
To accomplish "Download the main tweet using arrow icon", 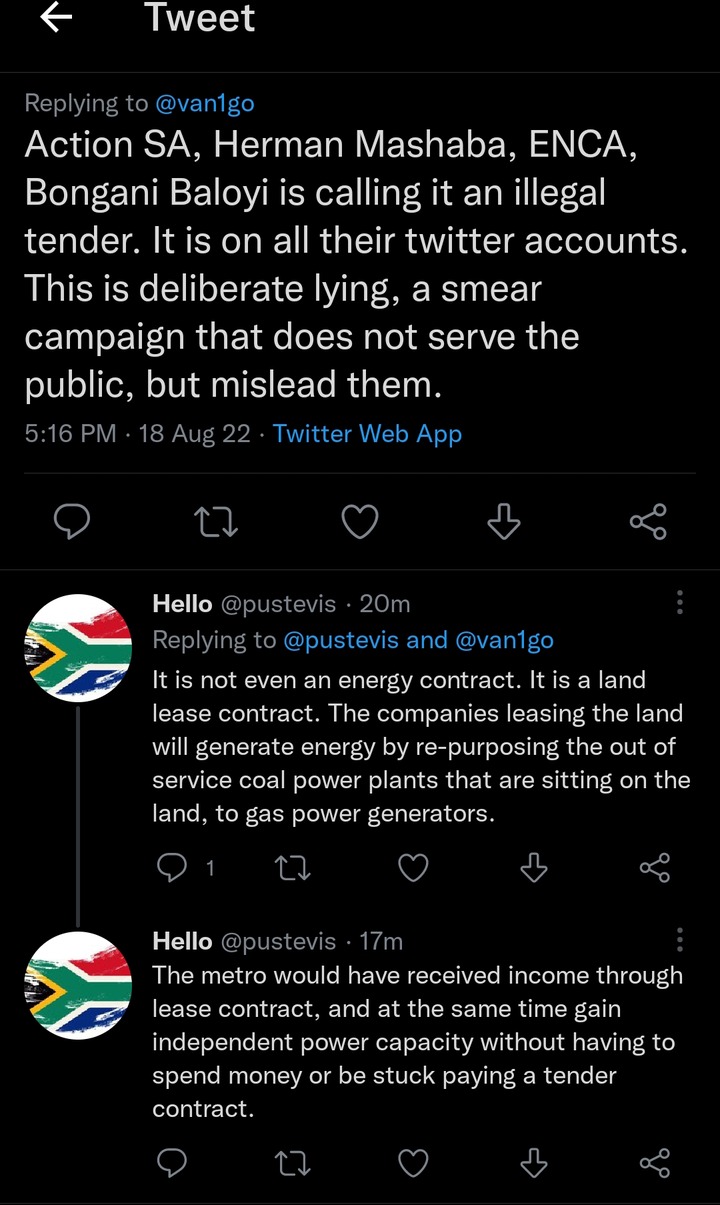I will click(x=504, y=521).
